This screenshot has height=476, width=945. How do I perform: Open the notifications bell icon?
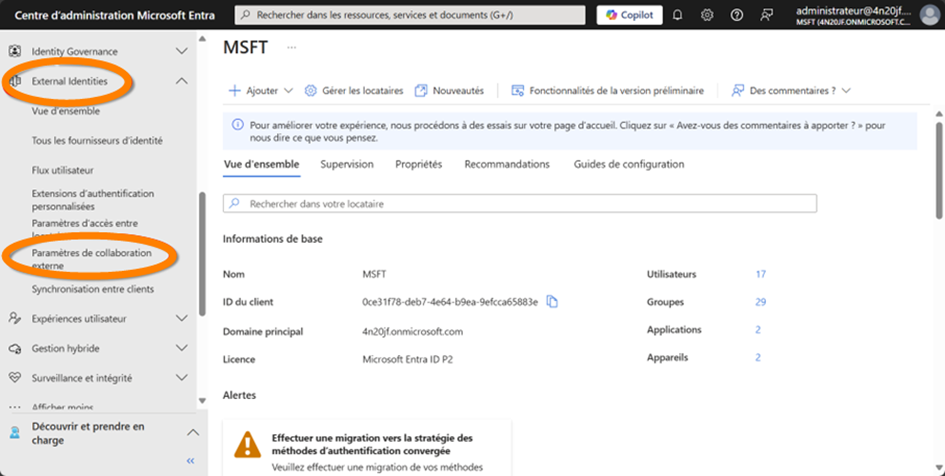(x=678, y=15)
